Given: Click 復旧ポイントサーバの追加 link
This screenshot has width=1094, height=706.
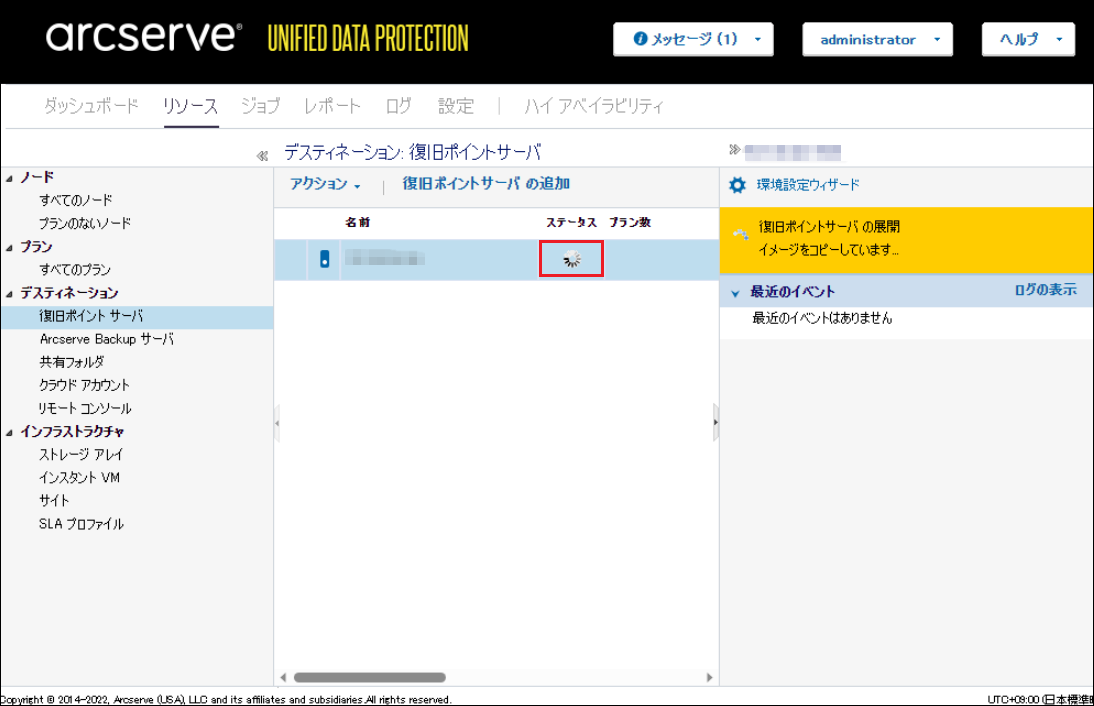Looking at the screenshot, I should 486,184.
